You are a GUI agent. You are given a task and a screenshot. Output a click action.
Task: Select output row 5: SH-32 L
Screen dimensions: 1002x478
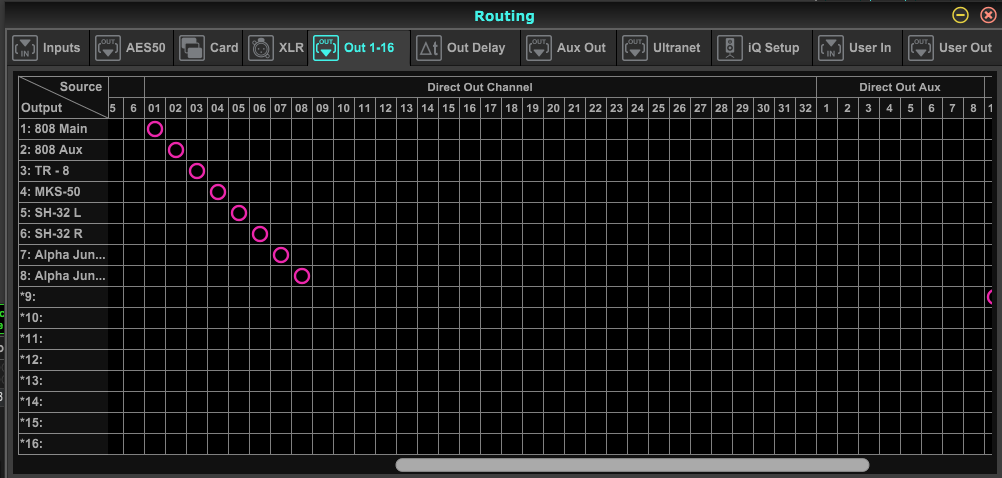[63, 213]
